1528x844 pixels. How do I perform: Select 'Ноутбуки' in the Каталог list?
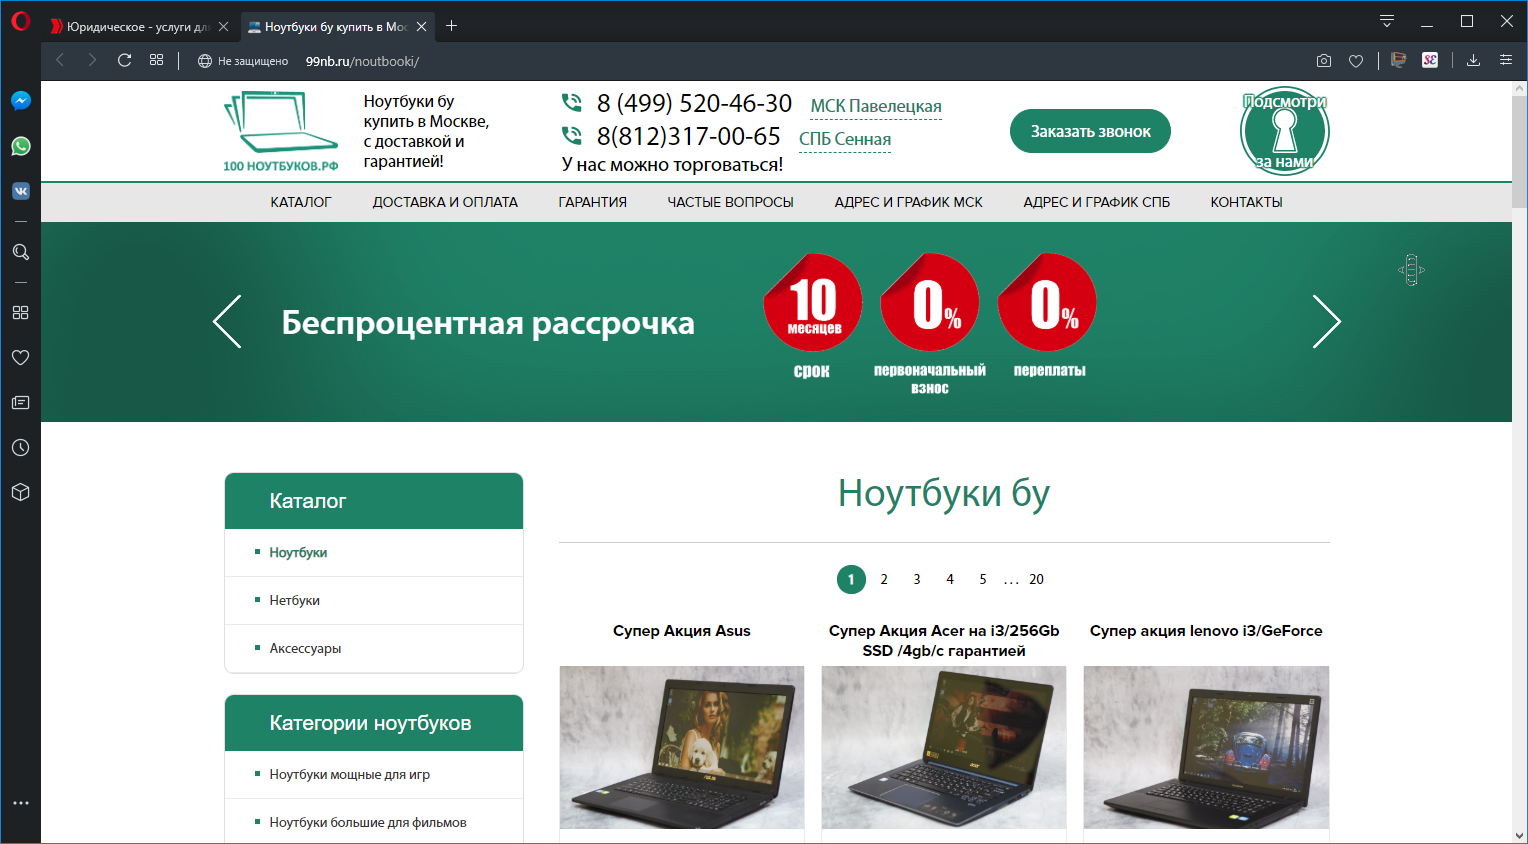pyautogui.click(x=298, y=552)
